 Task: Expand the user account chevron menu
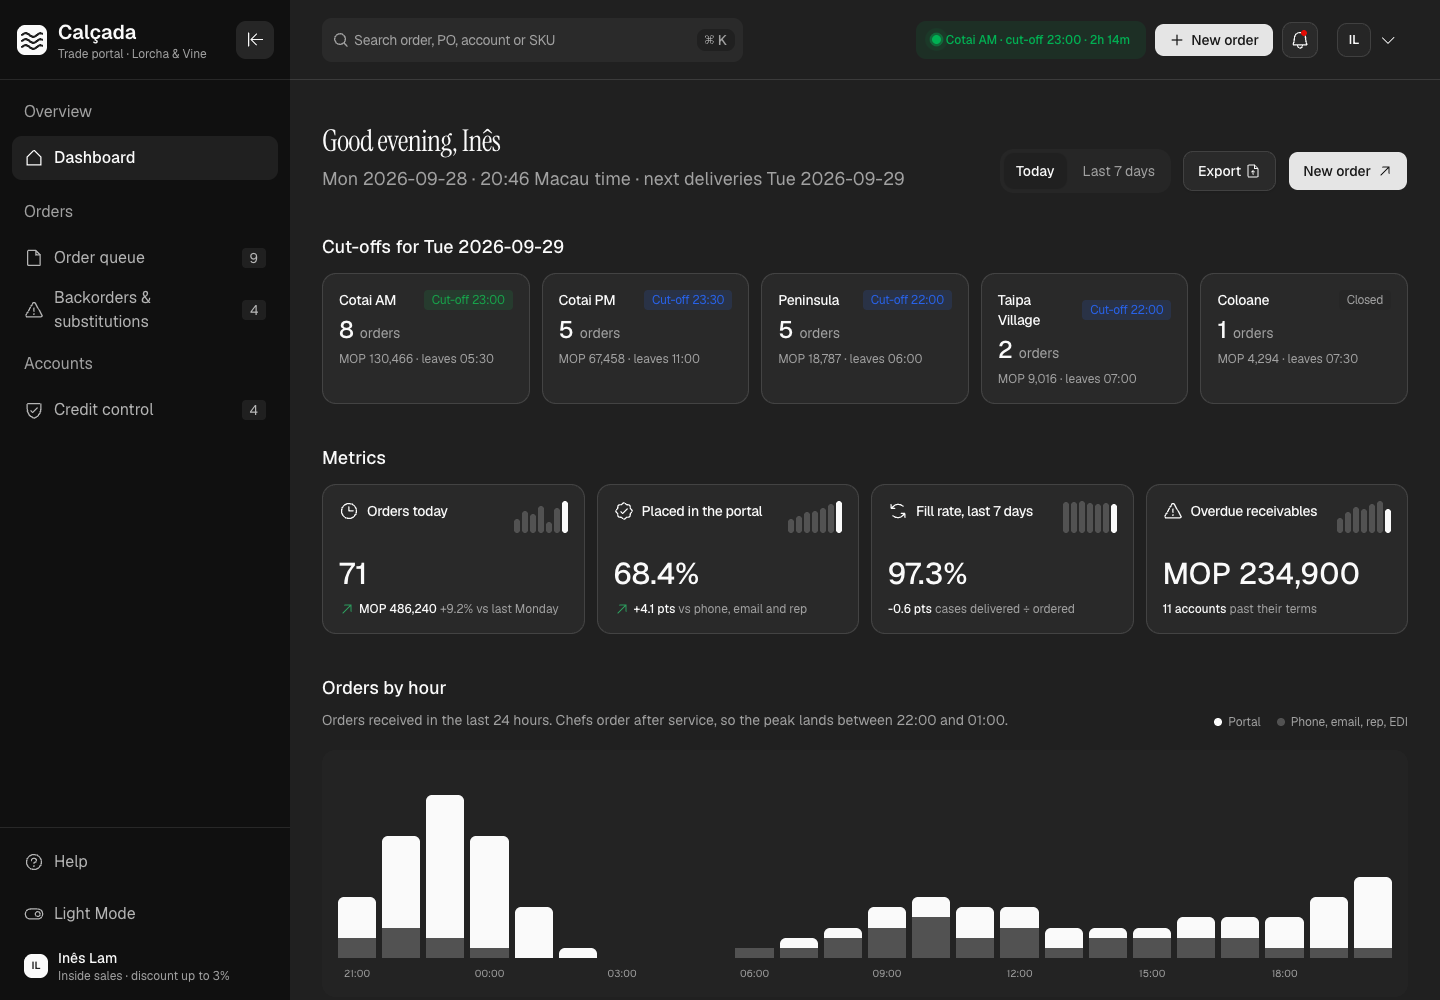(x=1388, y=40)
